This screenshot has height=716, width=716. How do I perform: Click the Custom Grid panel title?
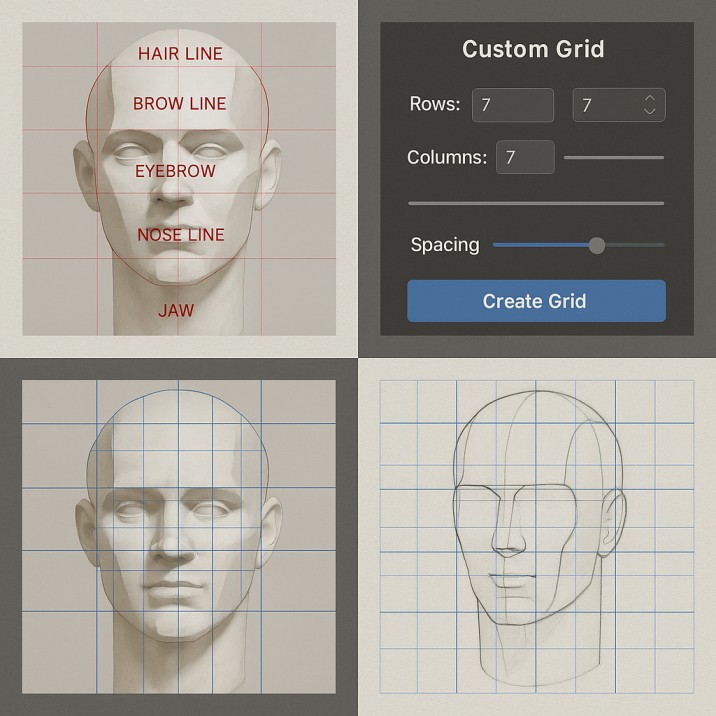tap(533, 49)
